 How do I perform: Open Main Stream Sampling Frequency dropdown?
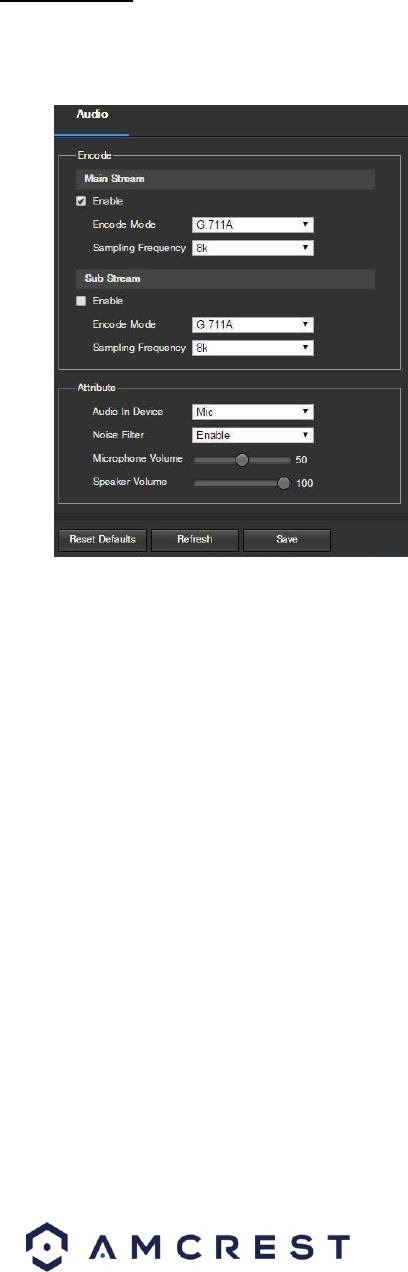pyautogui.click(x=253, y=248)
